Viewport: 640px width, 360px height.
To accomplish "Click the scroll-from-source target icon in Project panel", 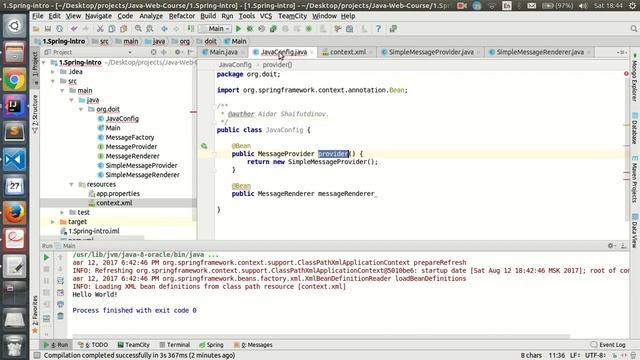I will pyautogui.click(x=153, y=52).
